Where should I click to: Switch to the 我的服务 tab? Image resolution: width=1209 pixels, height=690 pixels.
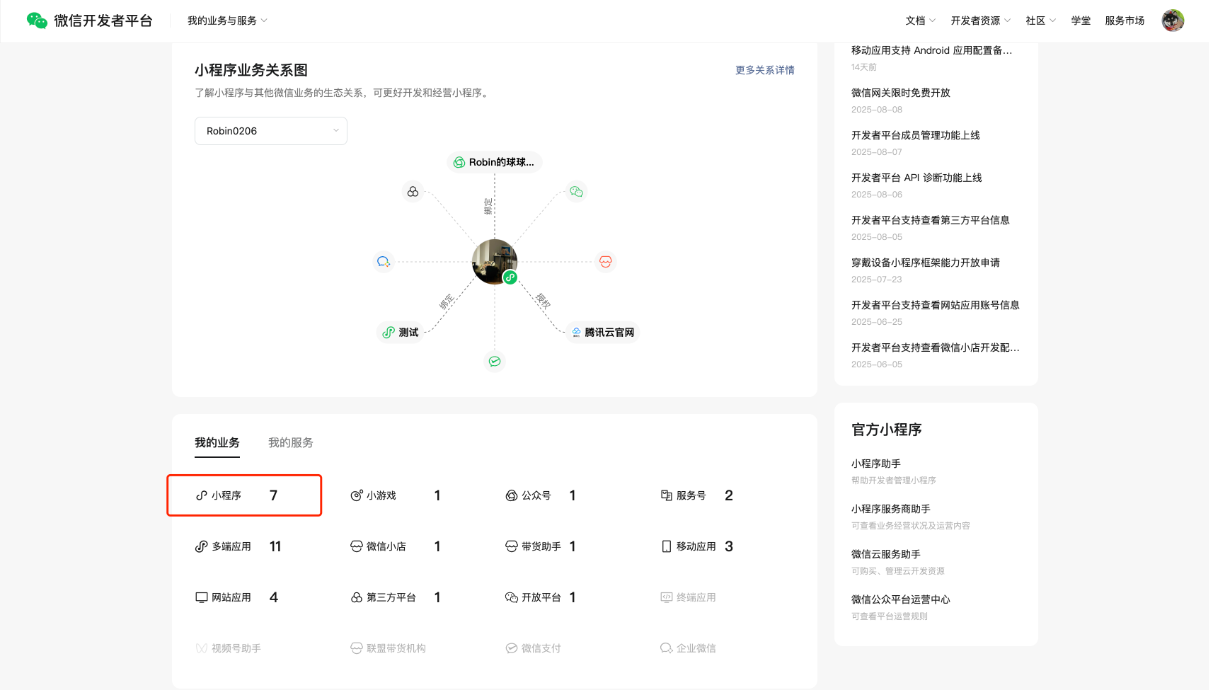click(290, 443)
